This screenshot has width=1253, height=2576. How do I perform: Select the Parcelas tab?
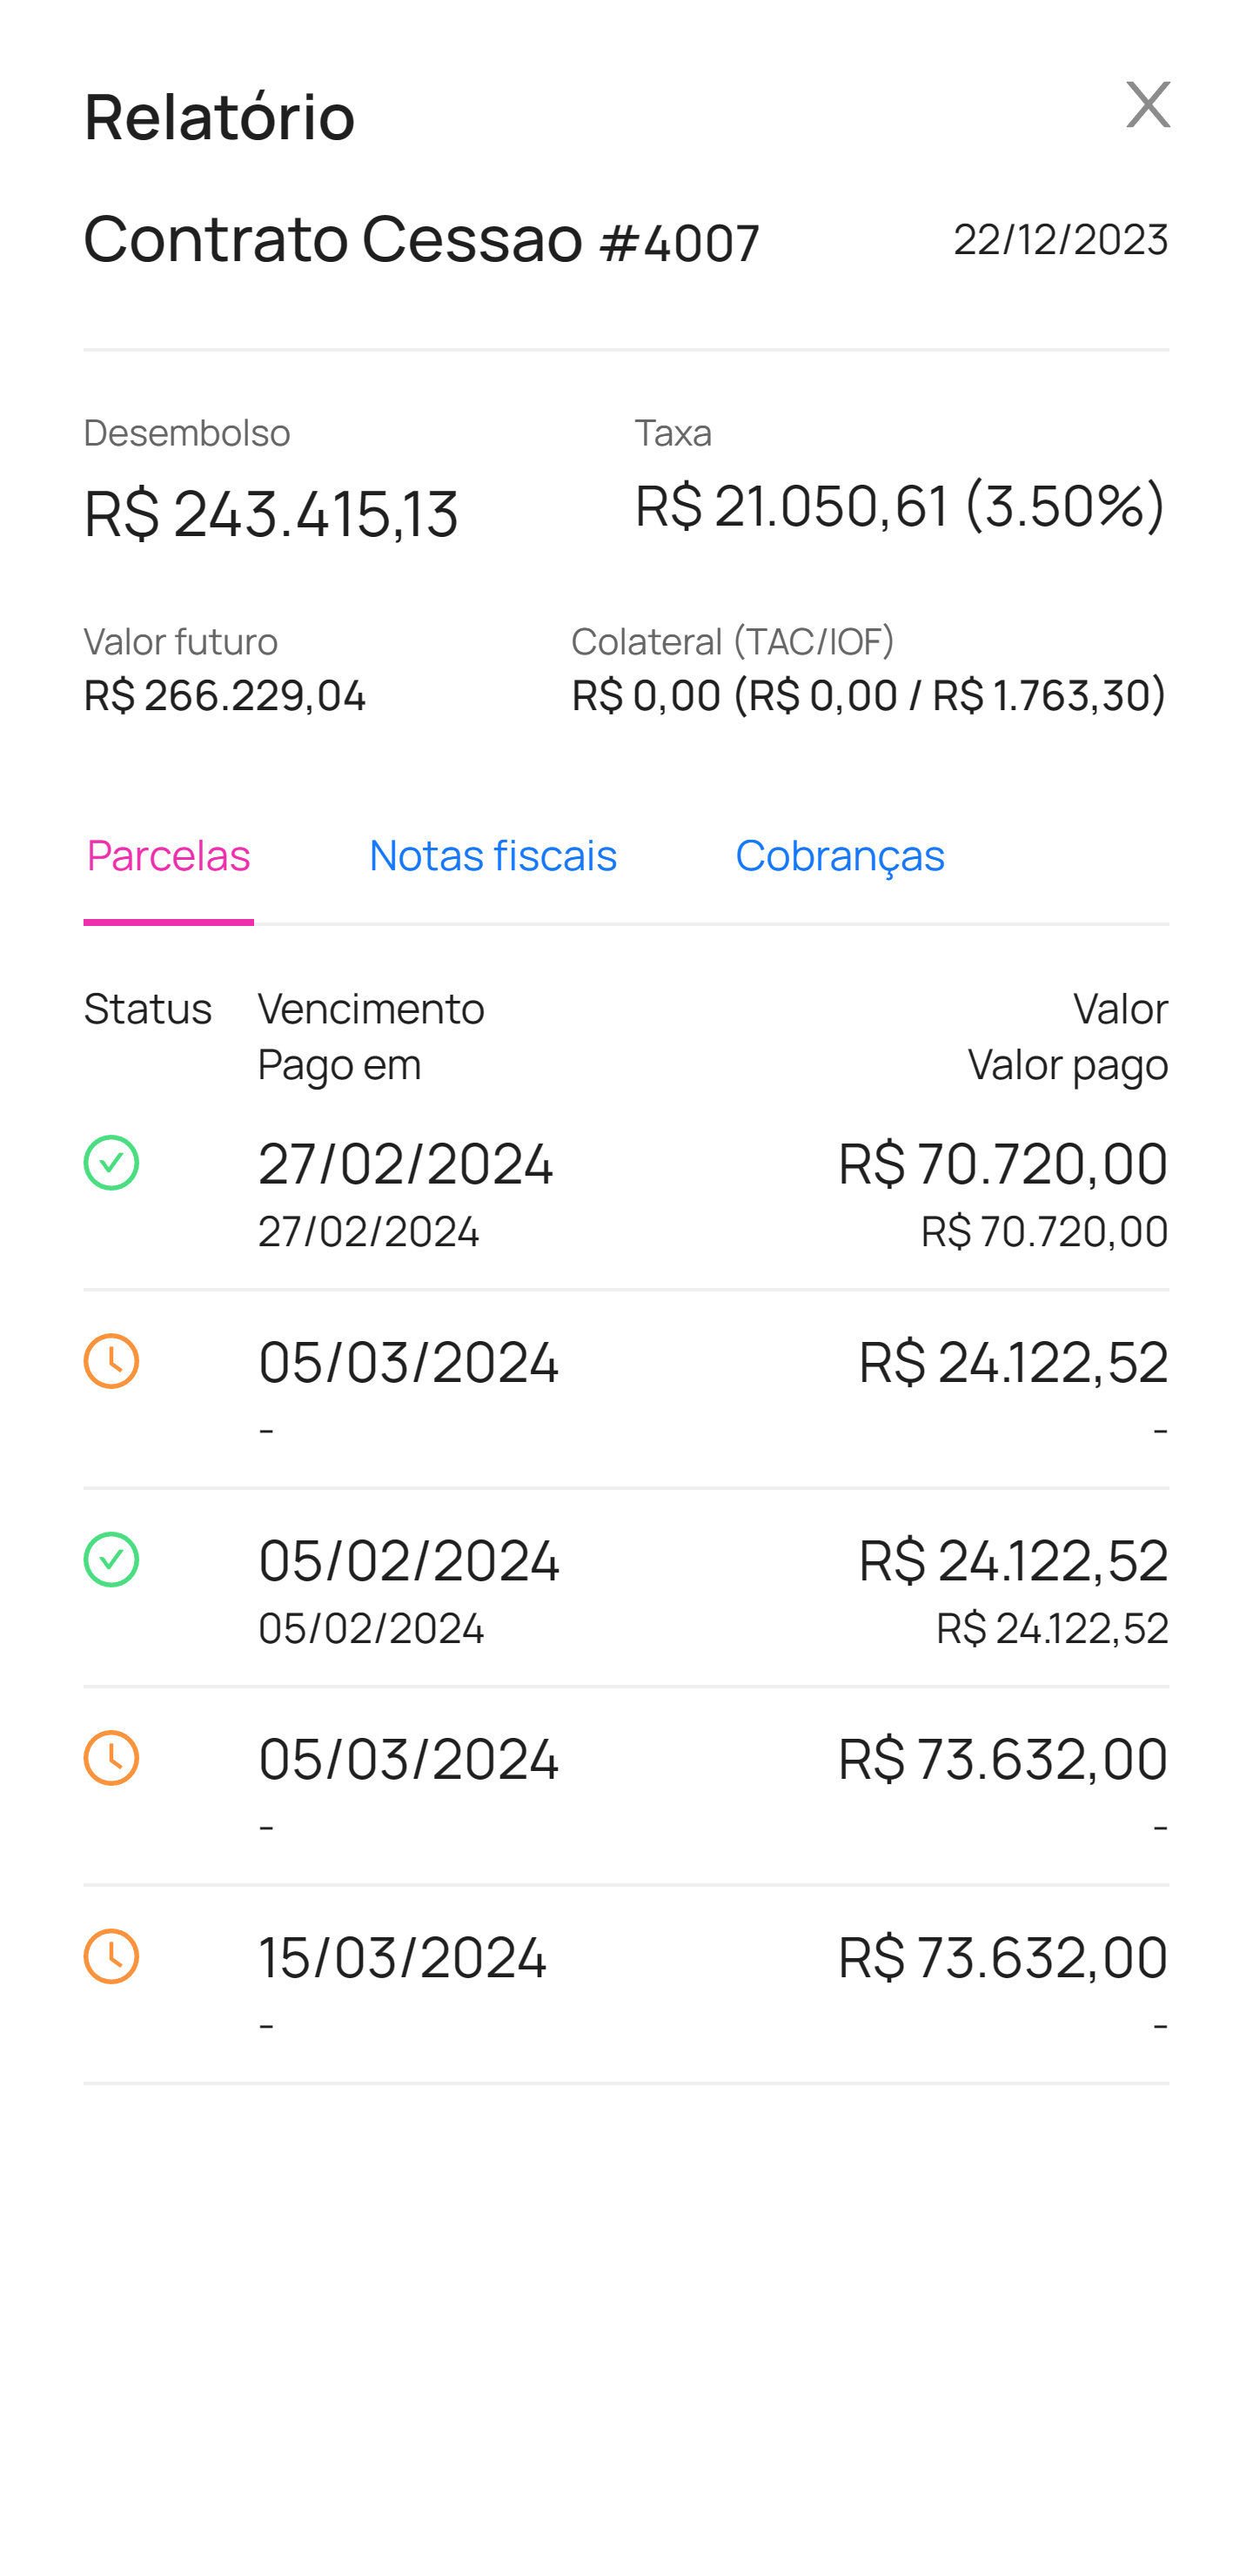(x=168, y=855)
